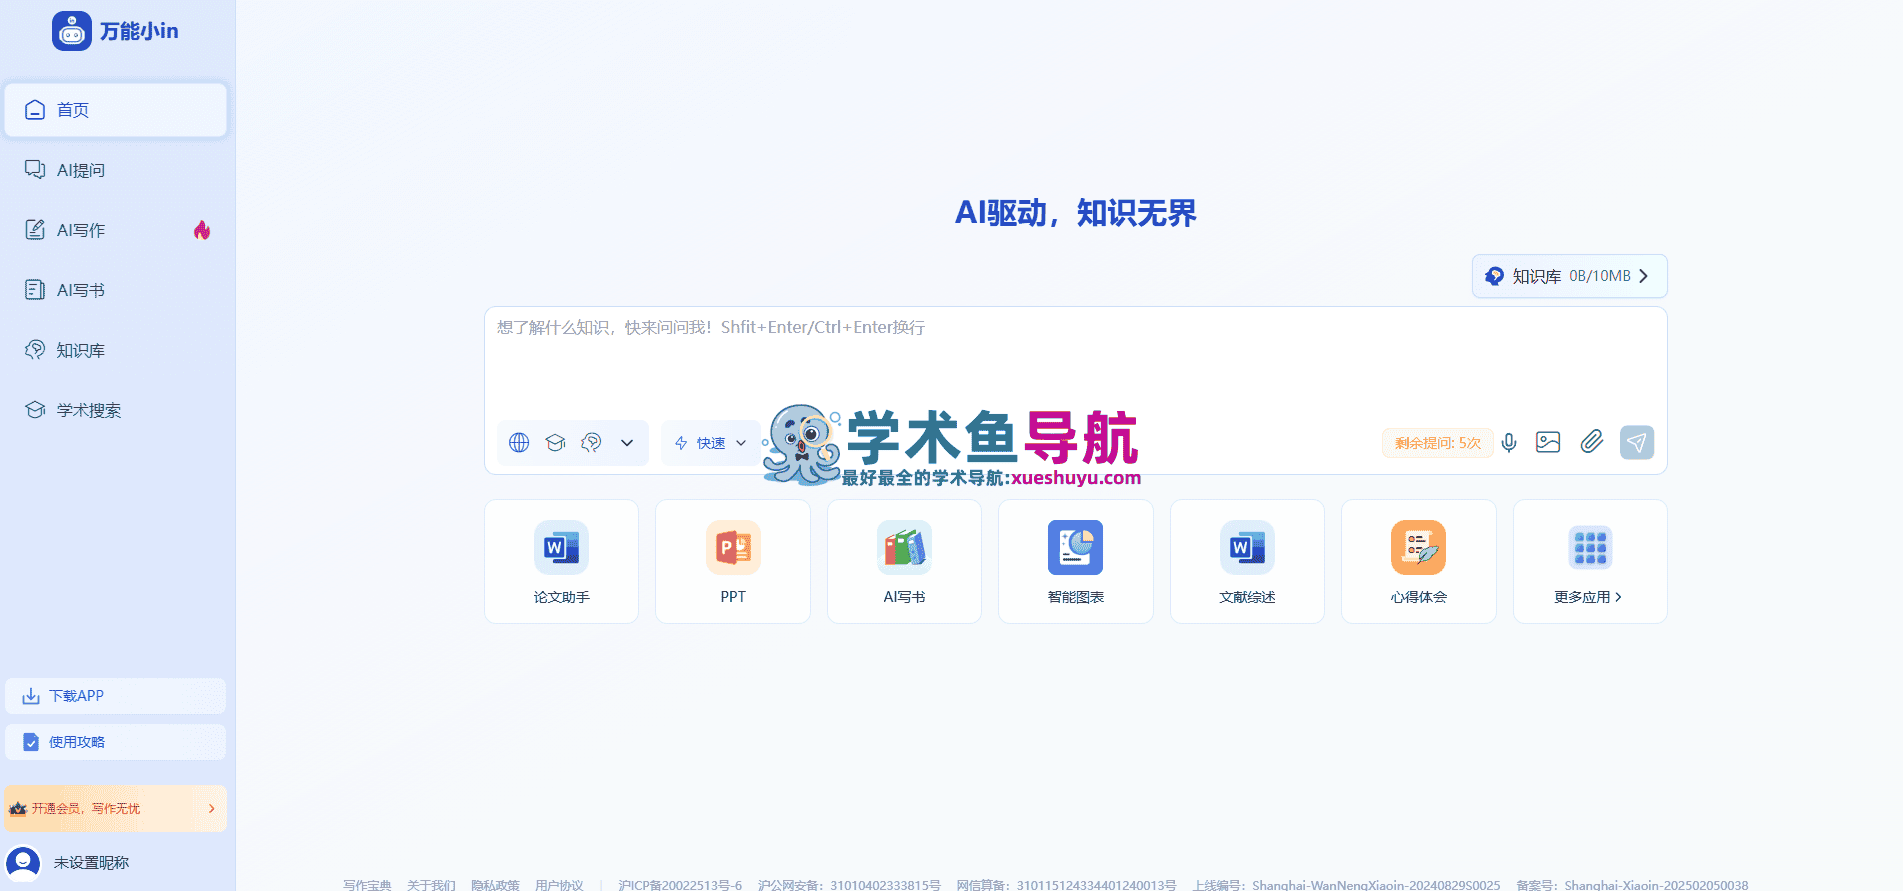Go to the AI提问 sidebar item
Viewport: 1903px width, 891px height.
116,170
